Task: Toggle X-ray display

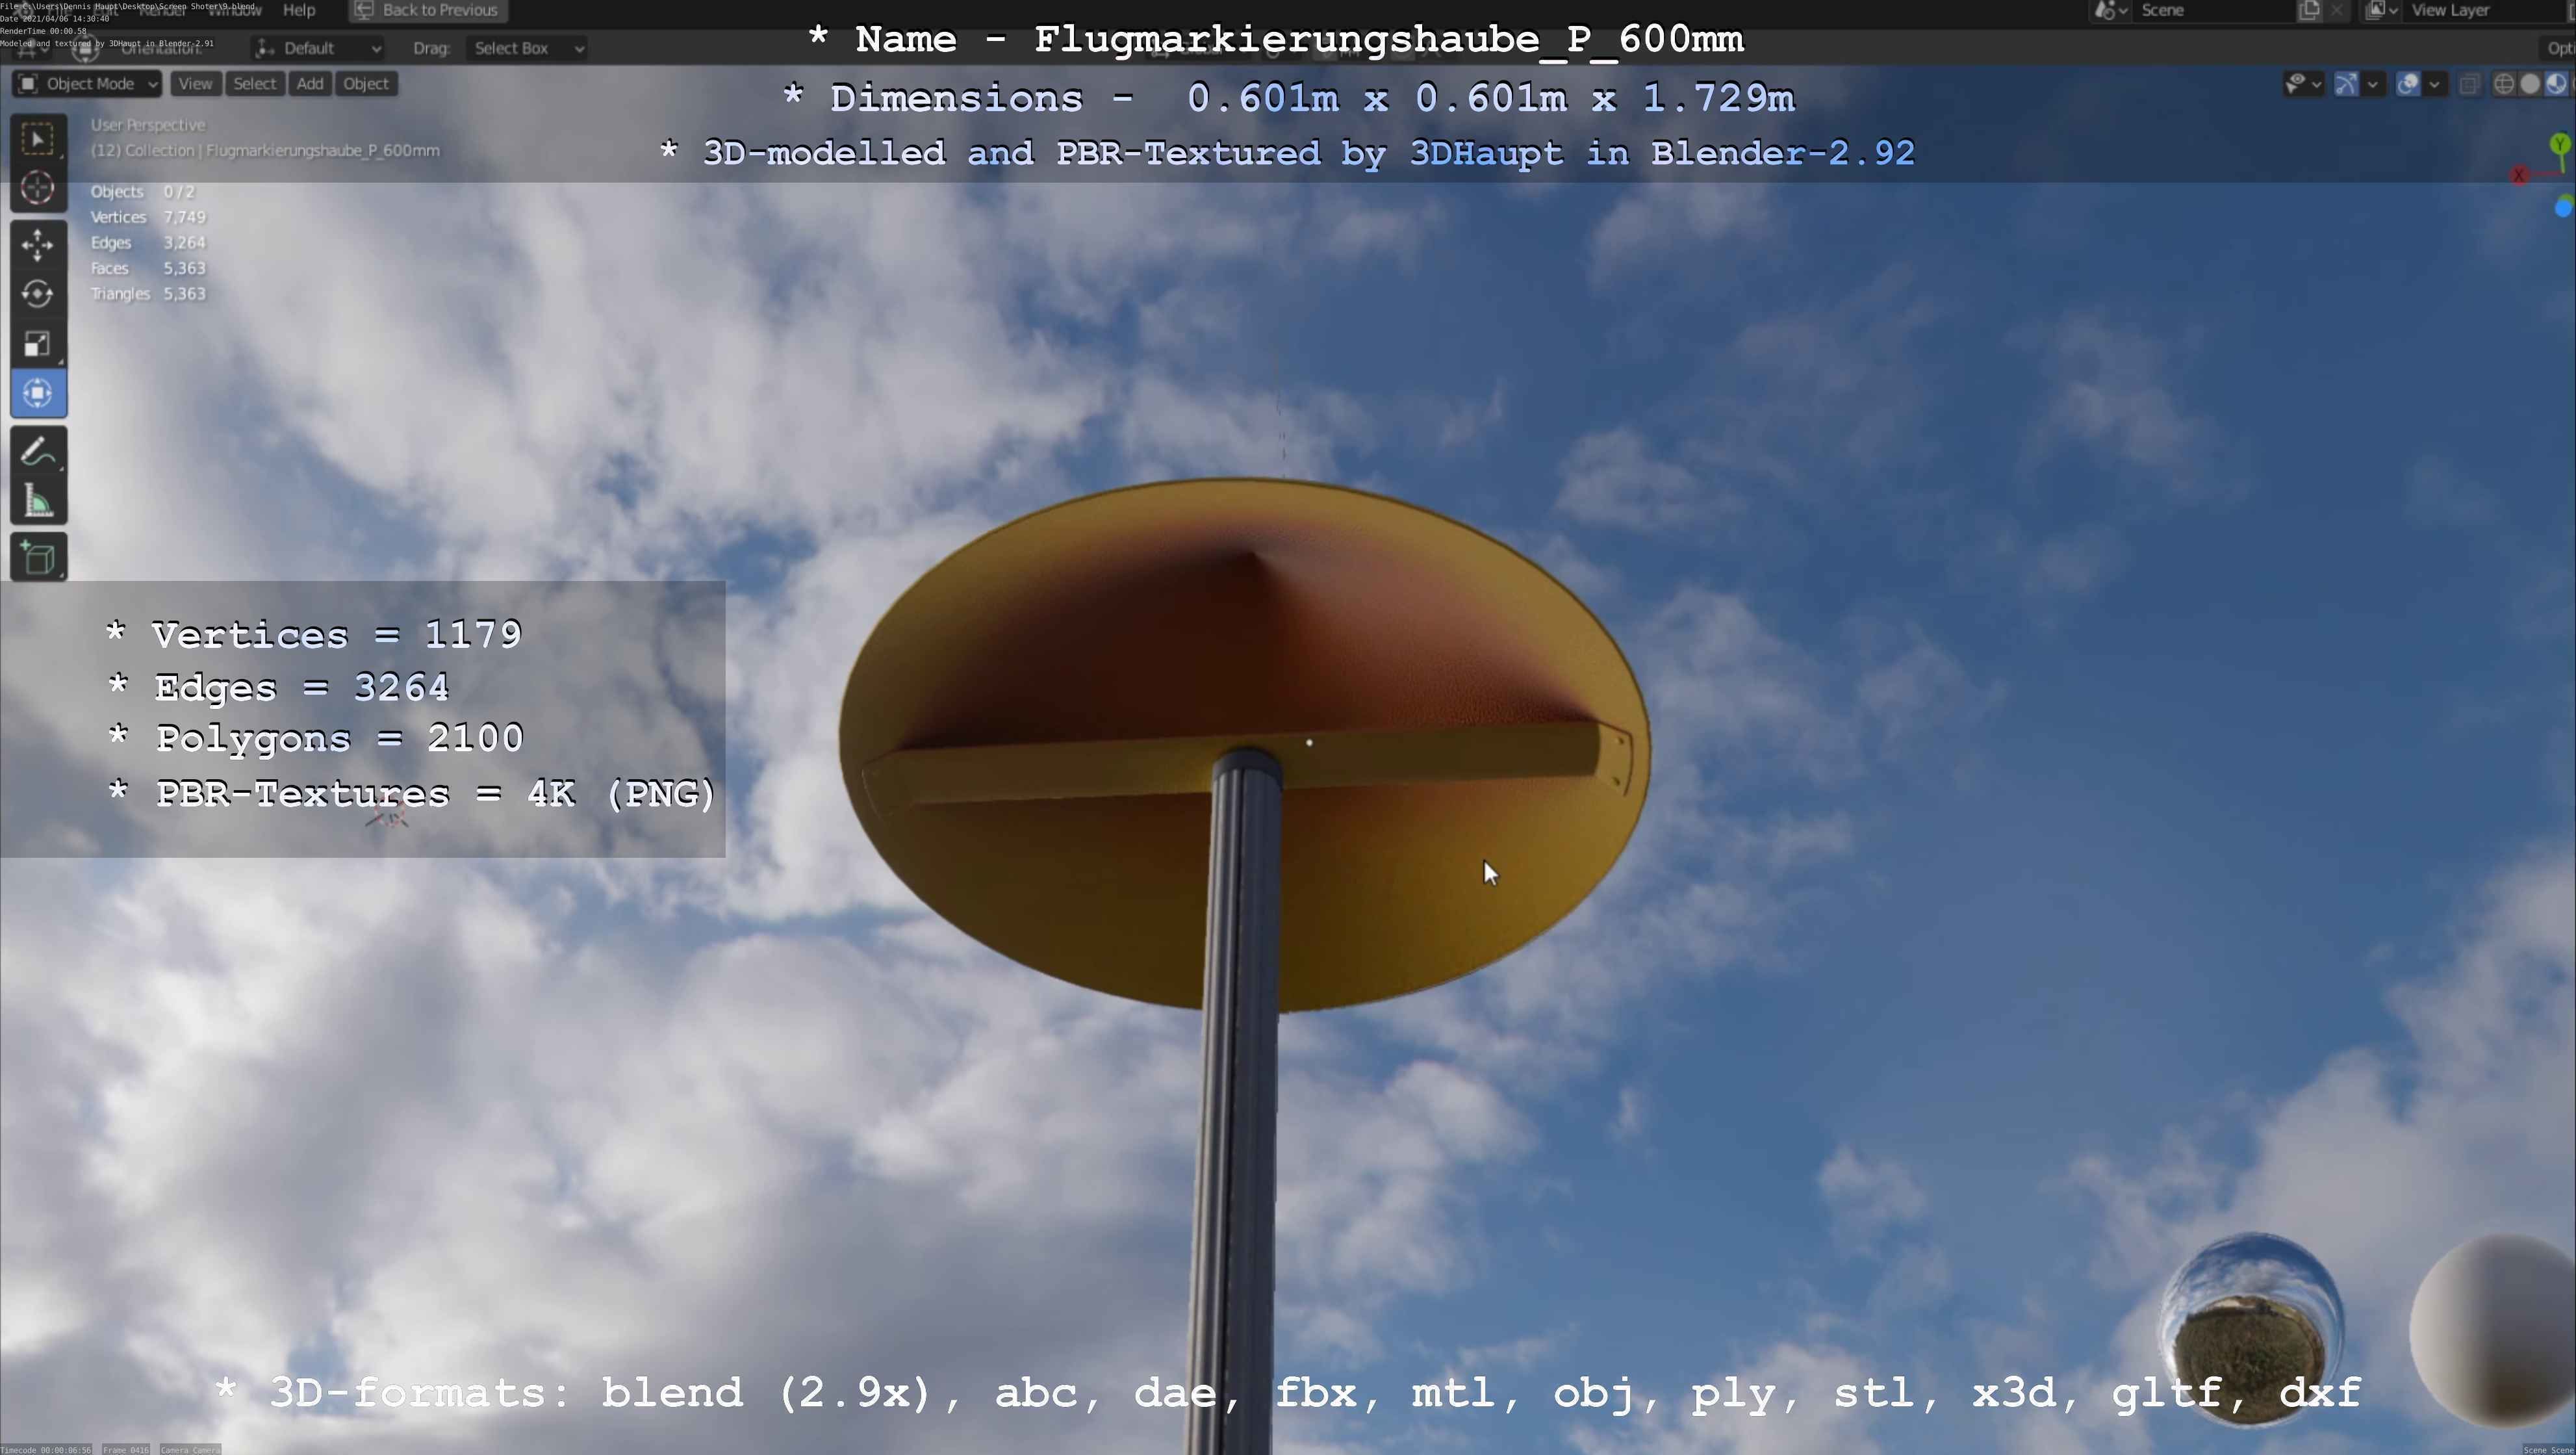Action: point(2469,84)
